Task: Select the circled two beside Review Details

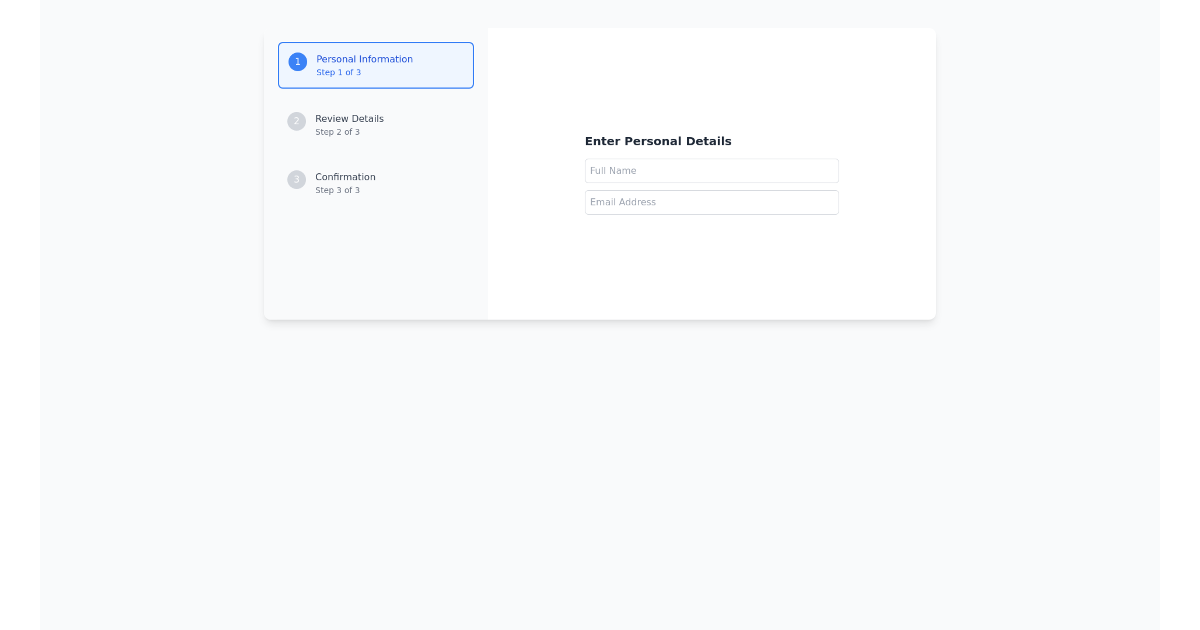Action: click(x=296, y=121)
